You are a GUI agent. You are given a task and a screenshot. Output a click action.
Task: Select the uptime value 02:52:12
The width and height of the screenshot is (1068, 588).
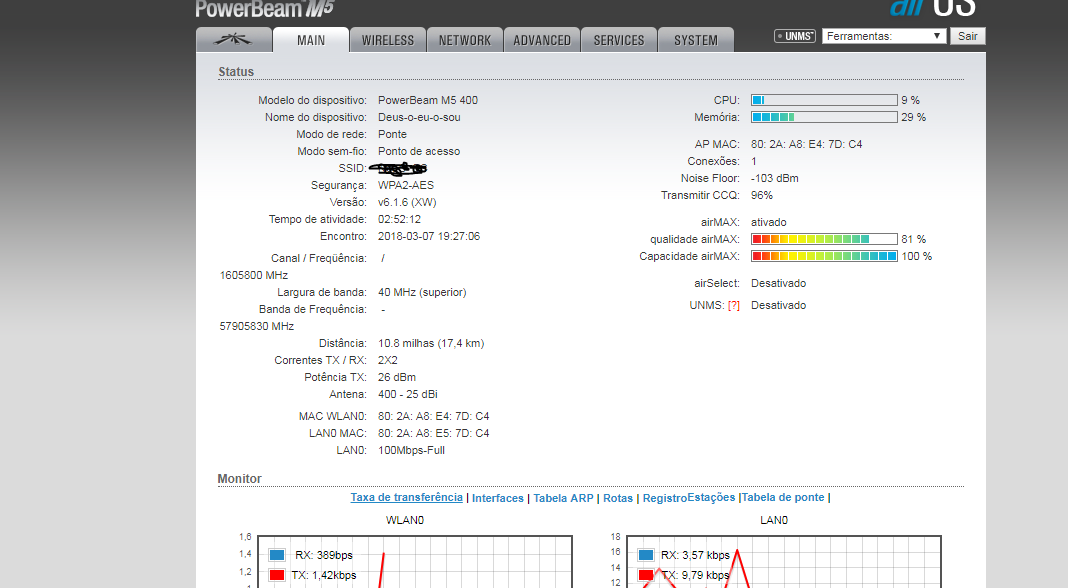tap(399, 219)
